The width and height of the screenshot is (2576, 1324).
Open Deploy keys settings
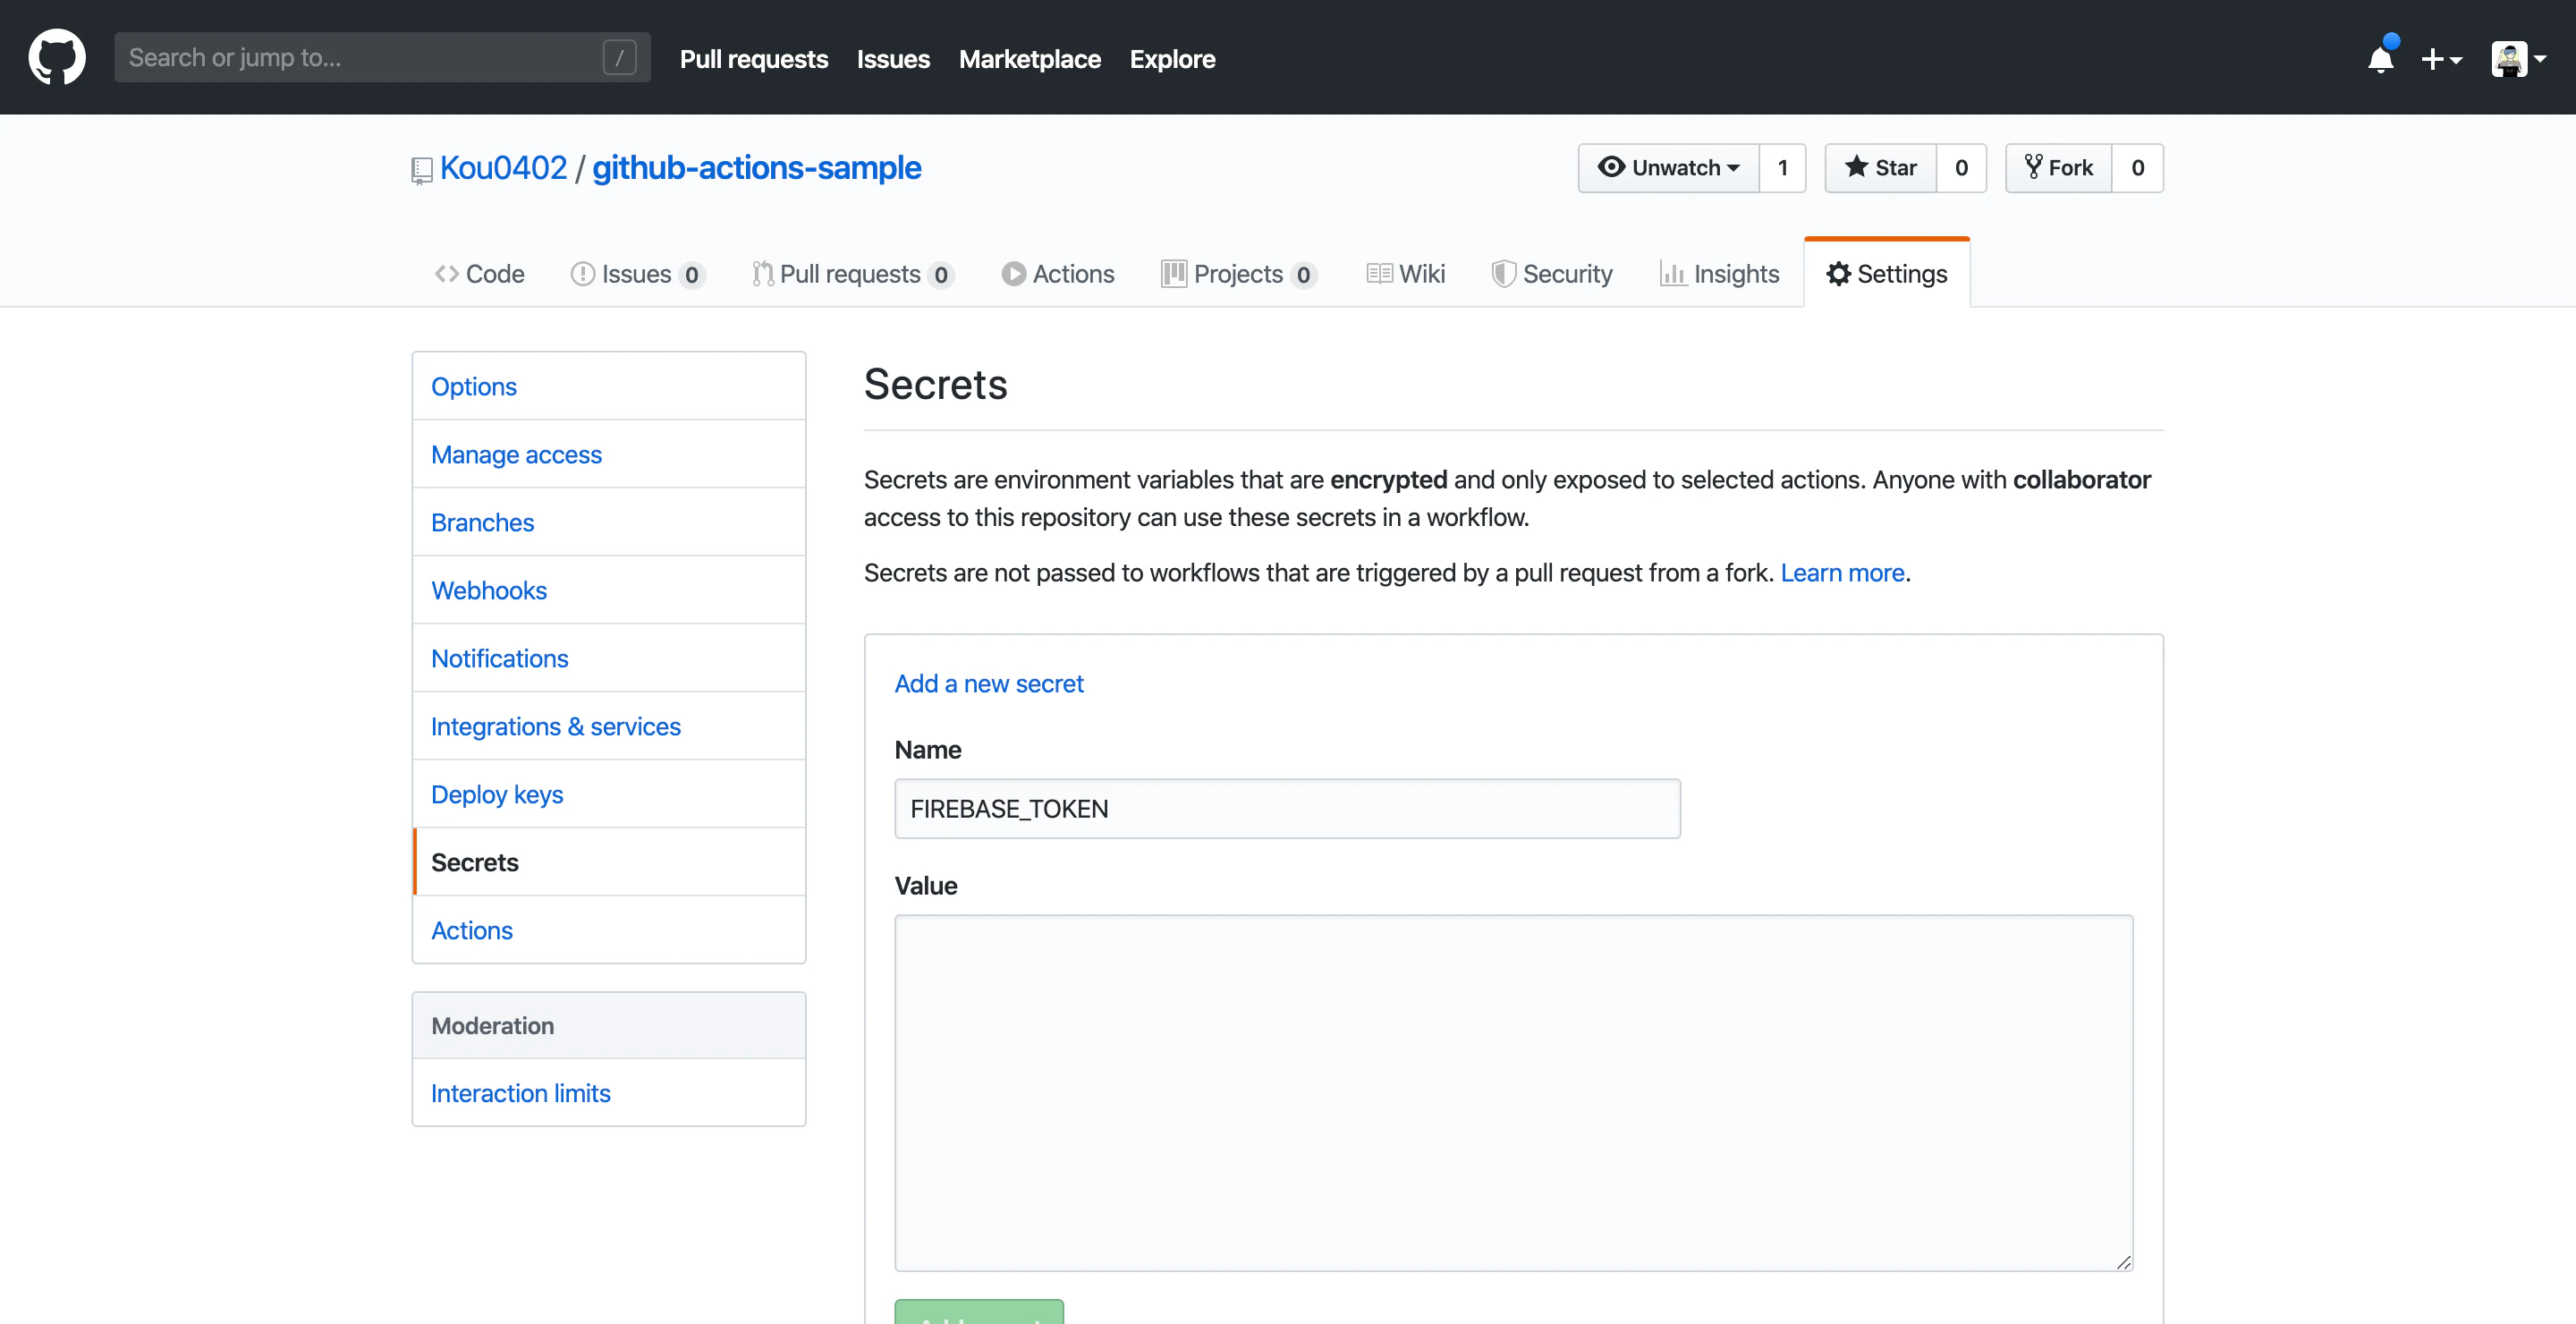tap(608, 794)
